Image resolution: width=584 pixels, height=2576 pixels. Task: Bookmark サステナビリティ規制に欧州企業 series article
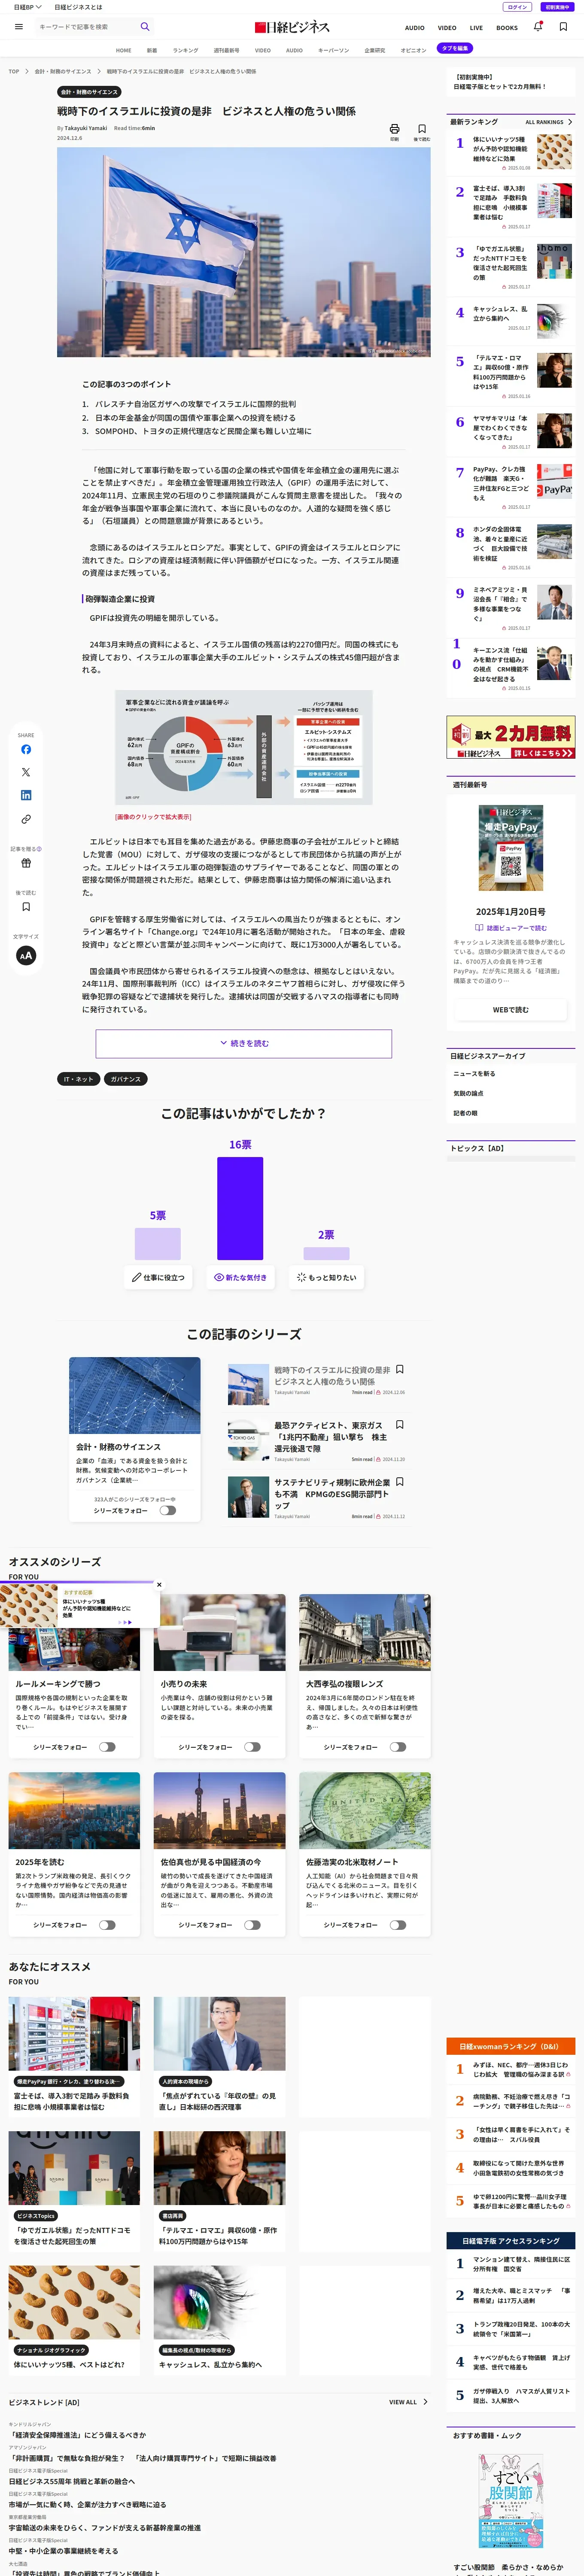point(400,1482)
